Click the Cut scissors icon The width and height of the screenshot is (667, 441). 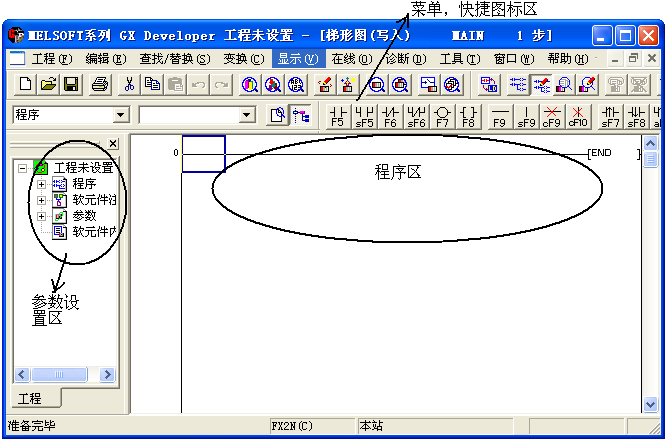(x=129, y=85)
